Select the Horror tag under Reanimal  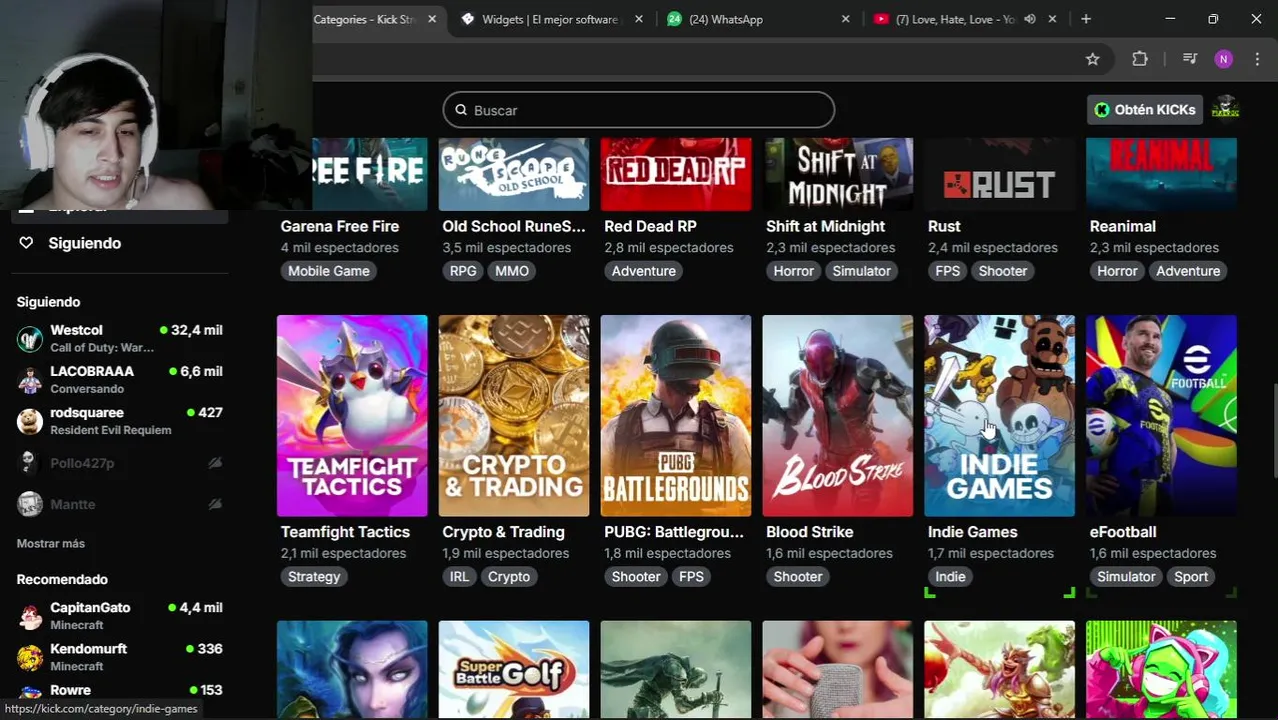(x=1117, y=271)
